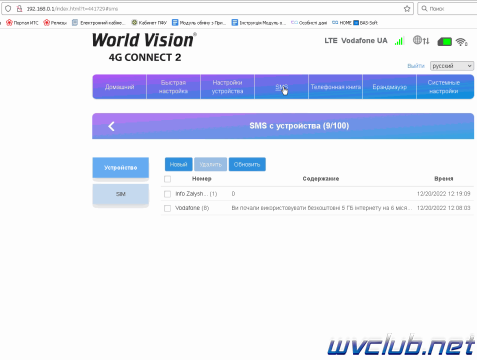Click the browser search field

[448, 9]
